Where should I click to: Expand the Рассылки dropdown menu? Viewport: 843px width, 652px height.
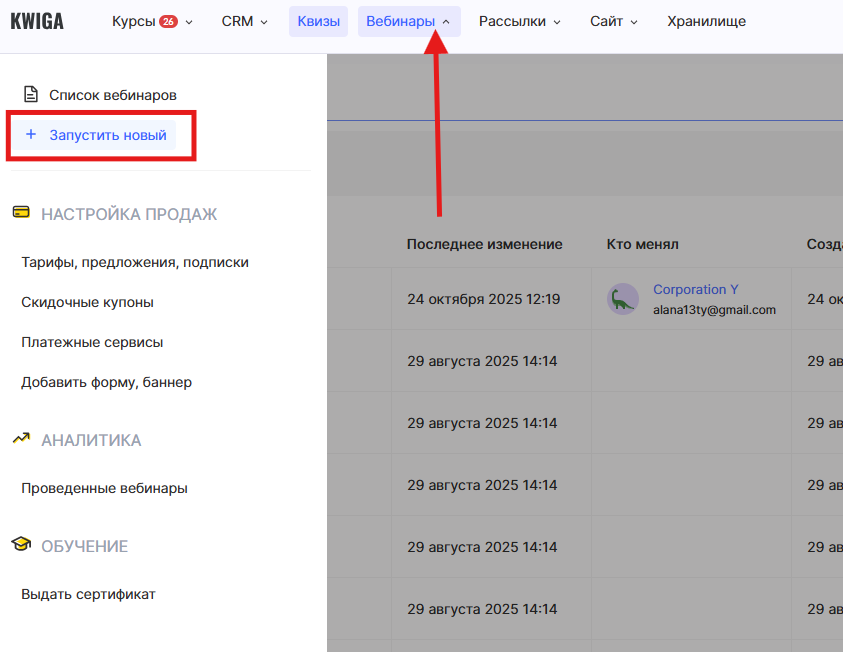pyautogui.click(x=519, y=21)
